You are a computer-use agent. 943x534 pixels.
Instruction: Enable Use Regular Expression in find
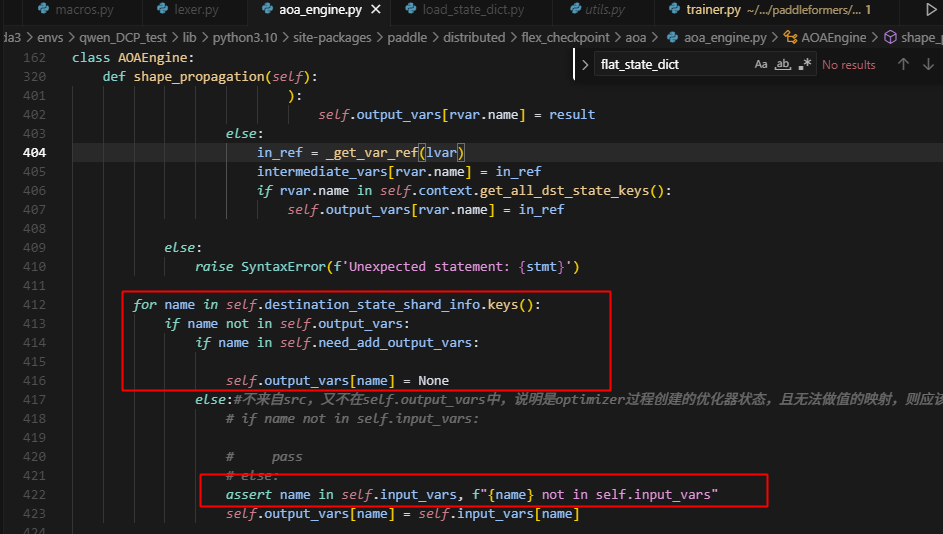coord(804,64)
